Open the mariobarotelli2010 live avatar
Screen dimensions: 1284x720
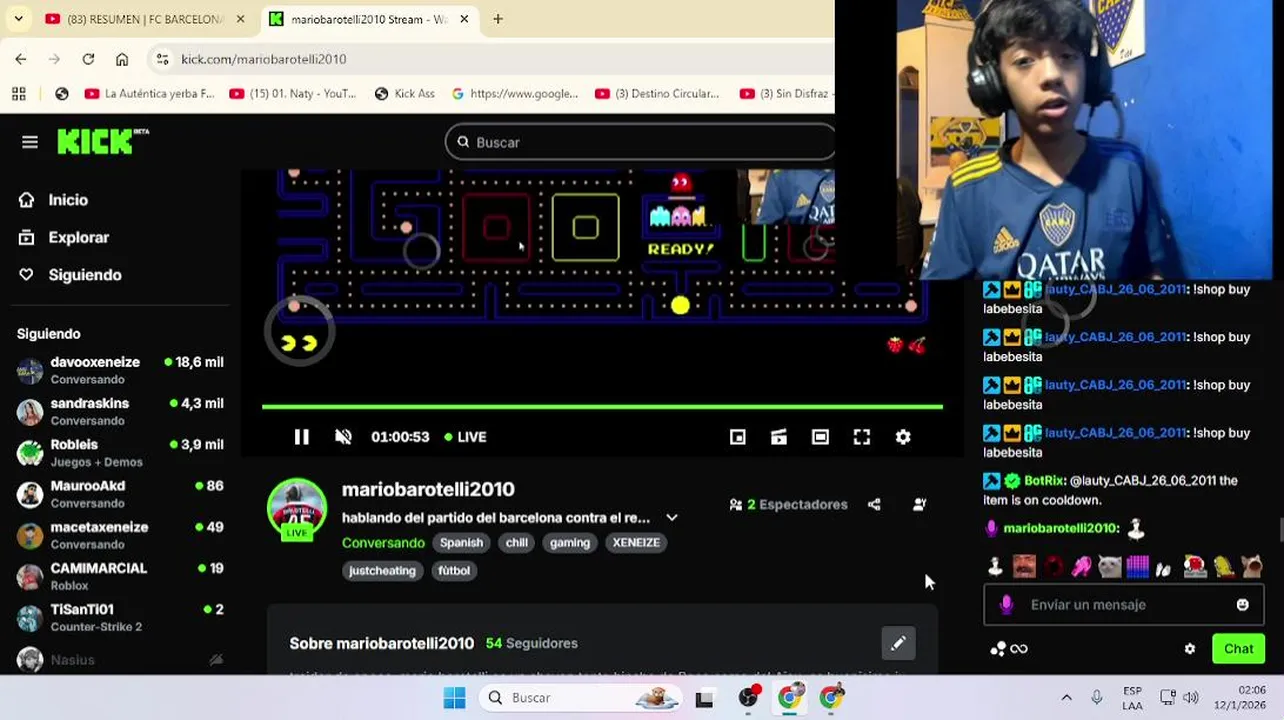(x=297, y=510)
